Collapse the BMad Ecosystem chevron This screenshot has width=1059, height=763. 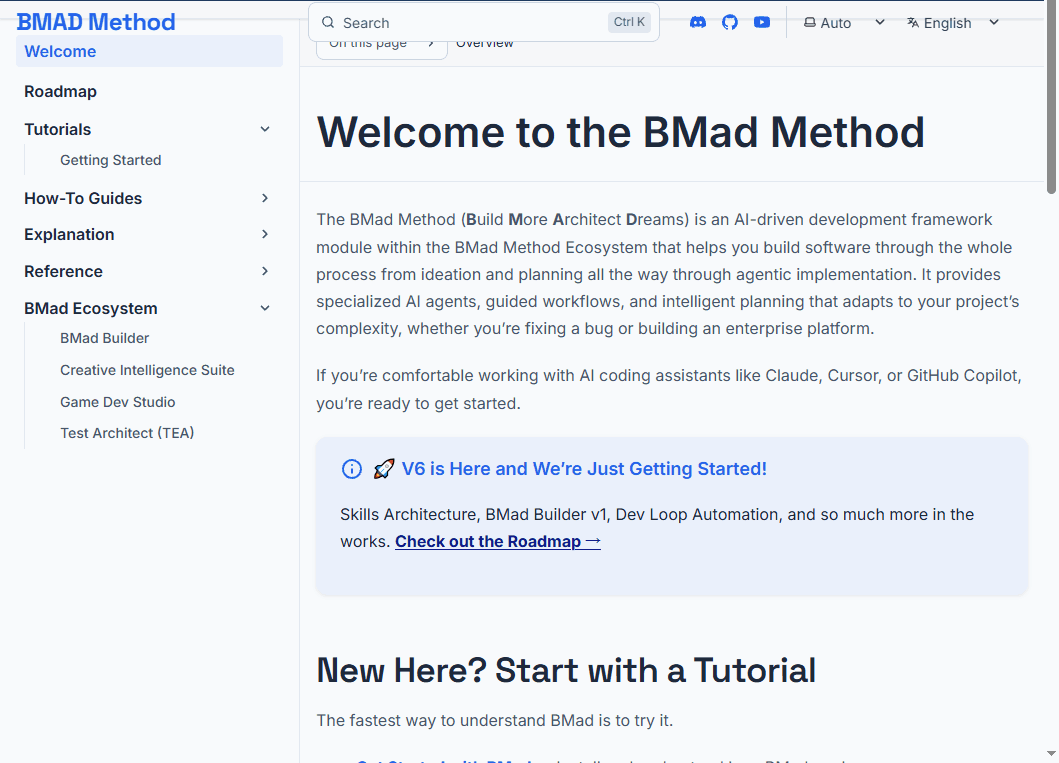click(x=265, y=308)
